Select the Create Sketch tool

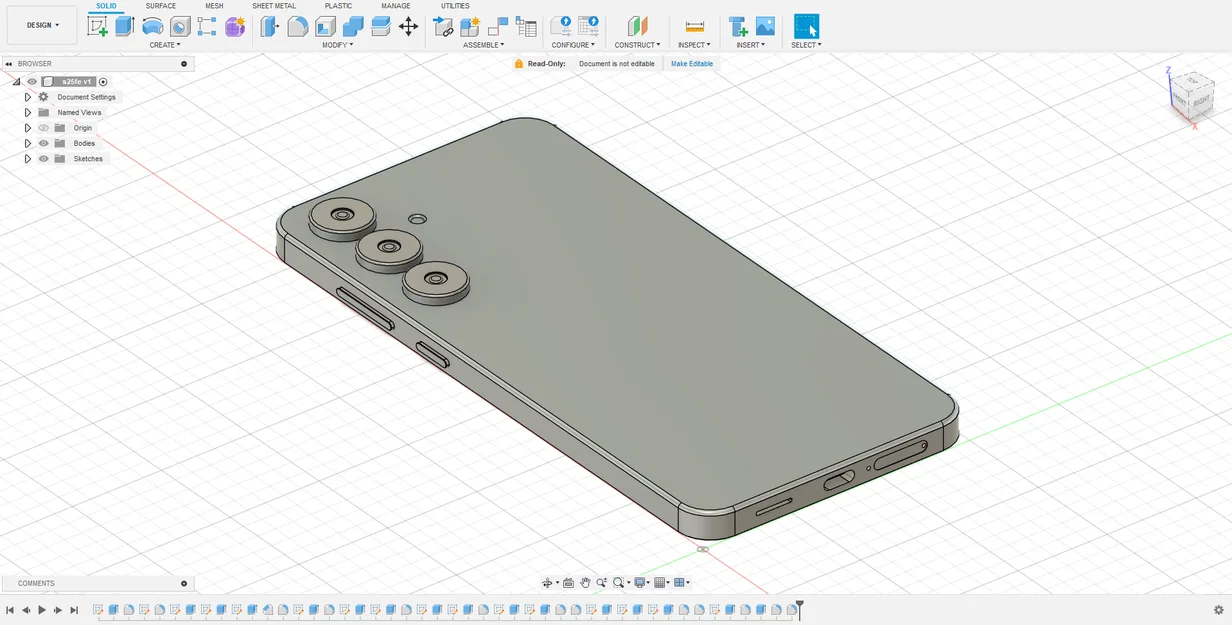click(97, 27)
